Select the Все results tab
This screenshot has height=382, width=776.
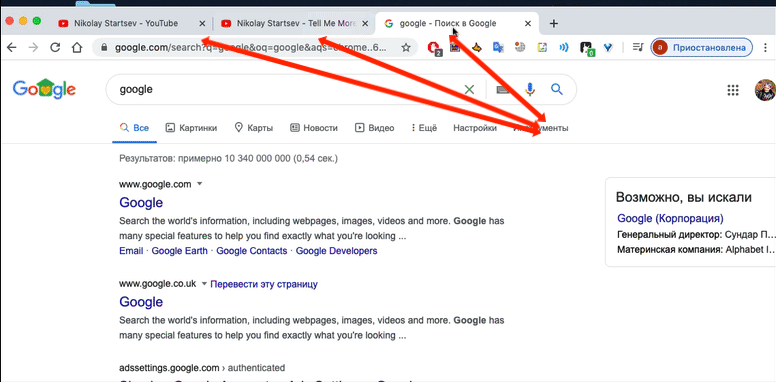coord(135,128)
